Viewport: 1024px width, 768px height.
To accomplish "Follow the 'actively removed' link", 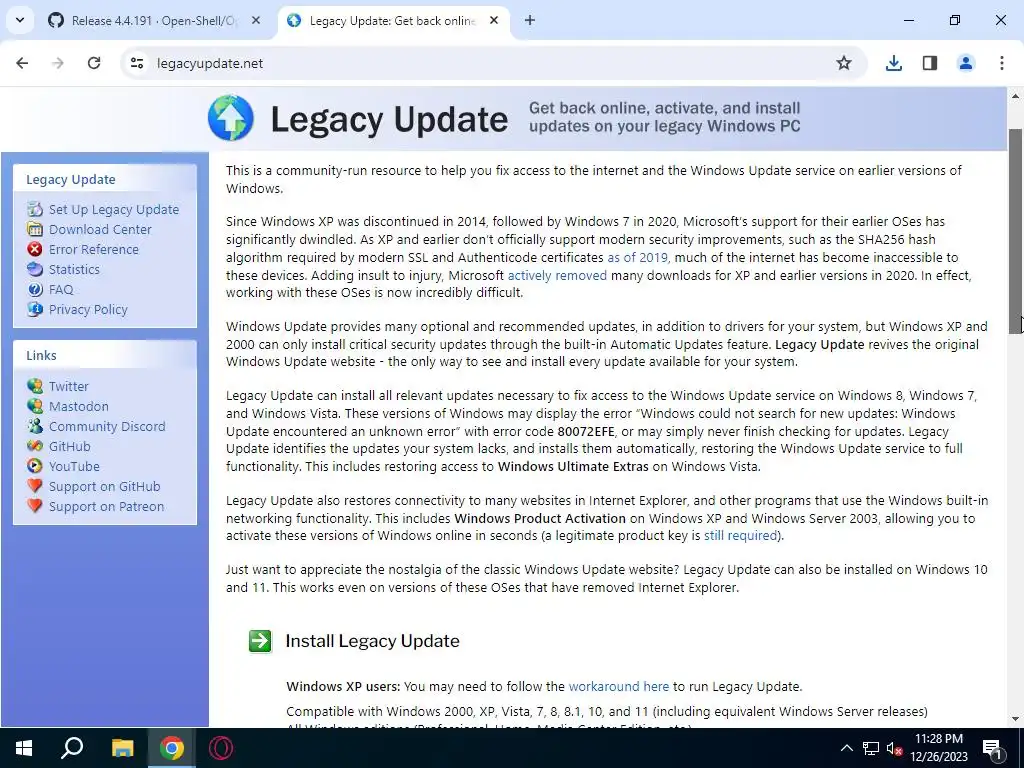I will pos(557,276).
